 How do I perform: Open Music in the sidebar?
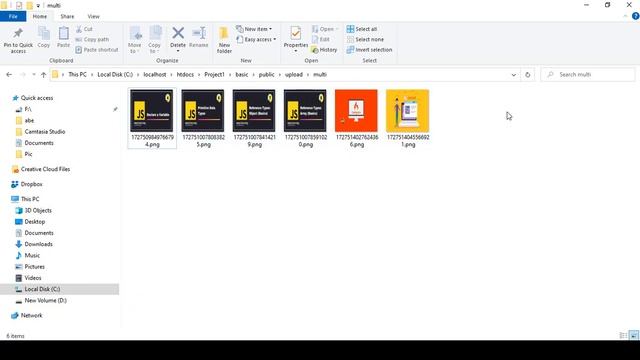(x=32, y=256)
